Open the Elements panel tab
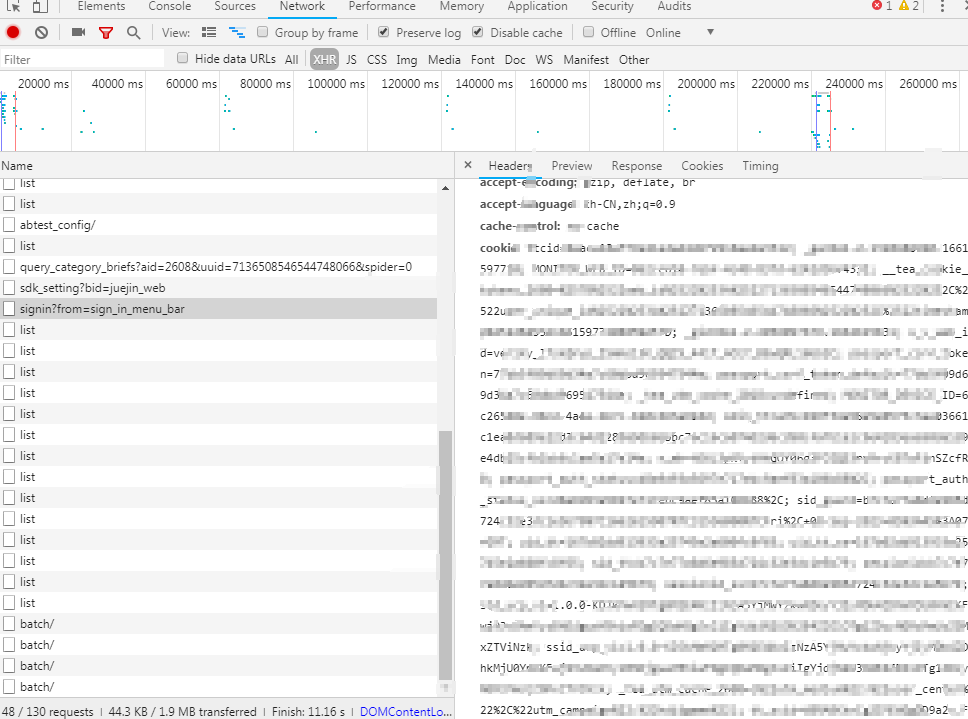968x719 pixels. click(x=101, y=6)
